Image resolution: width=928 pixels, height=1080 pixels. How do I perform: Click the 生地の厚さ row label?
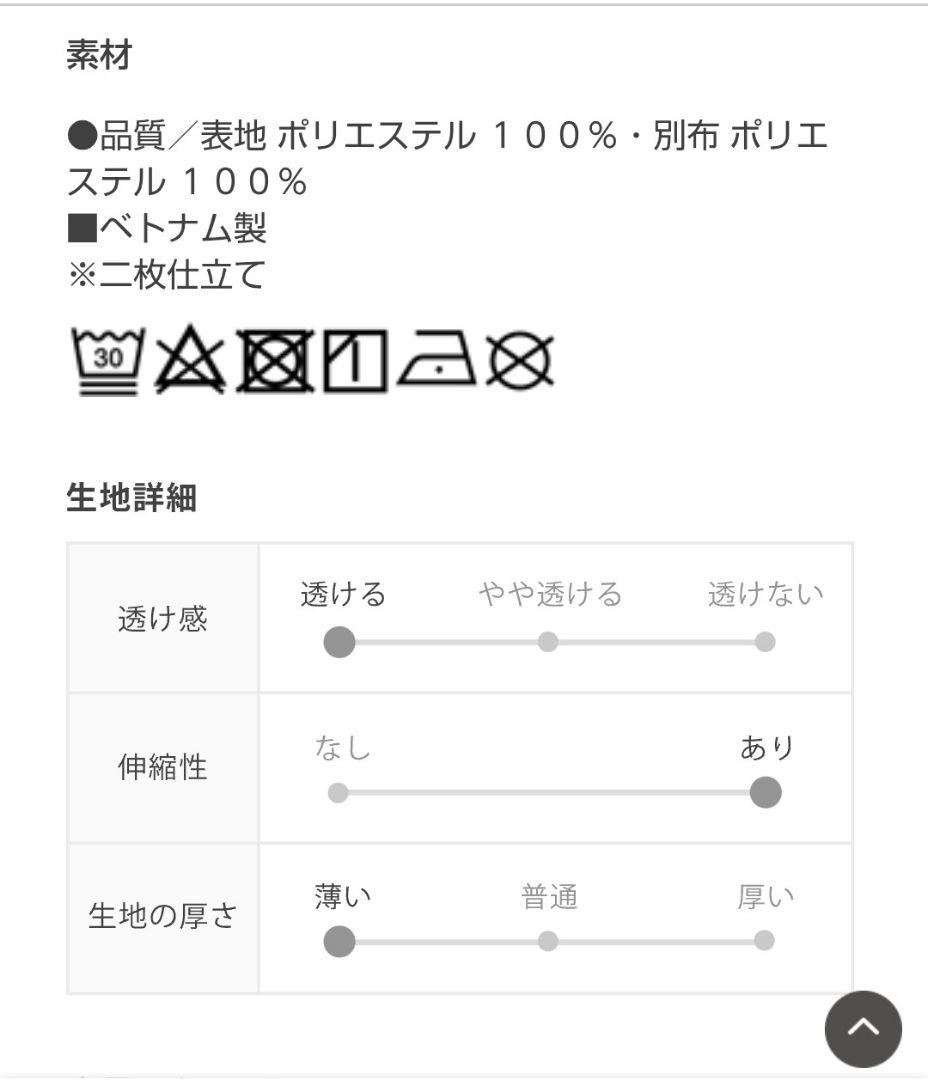point(162,917)
